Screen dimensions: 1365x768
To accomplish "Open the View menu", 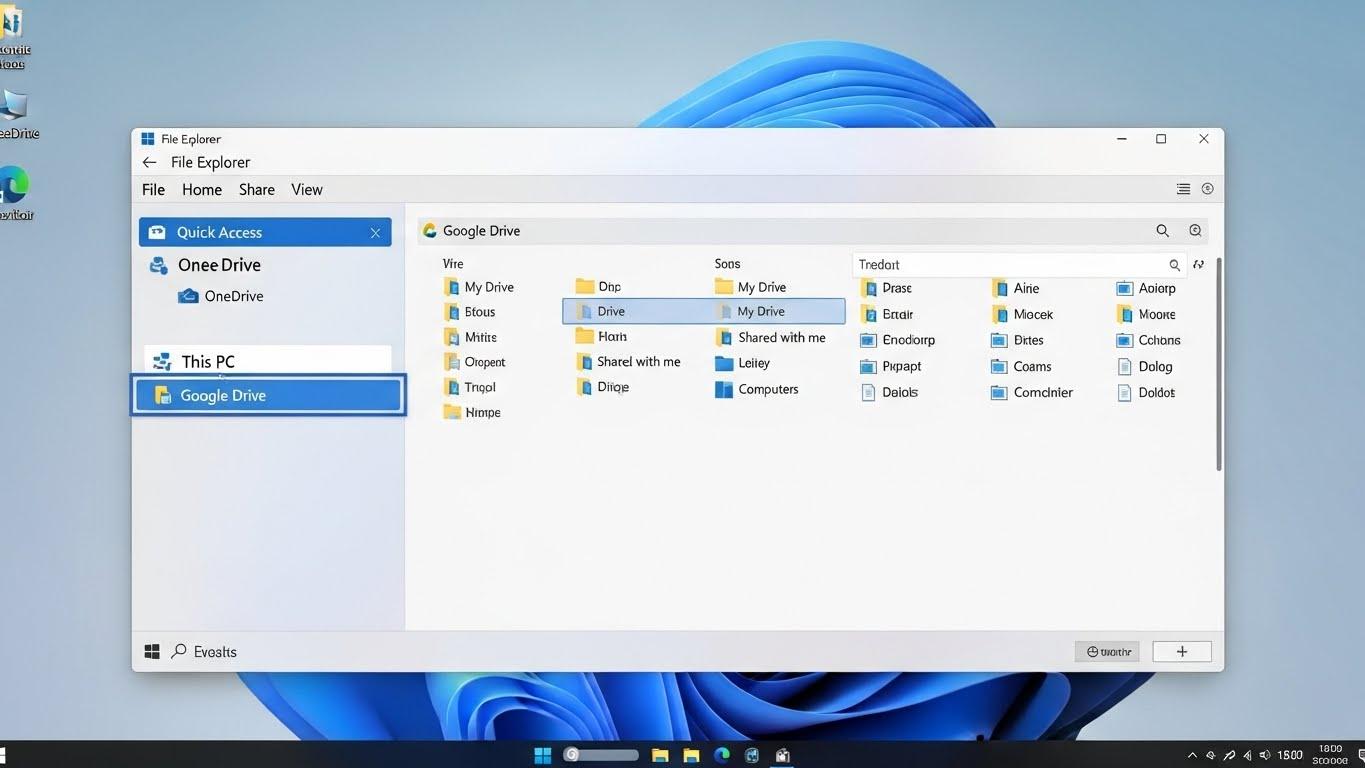I will point(306,189).
